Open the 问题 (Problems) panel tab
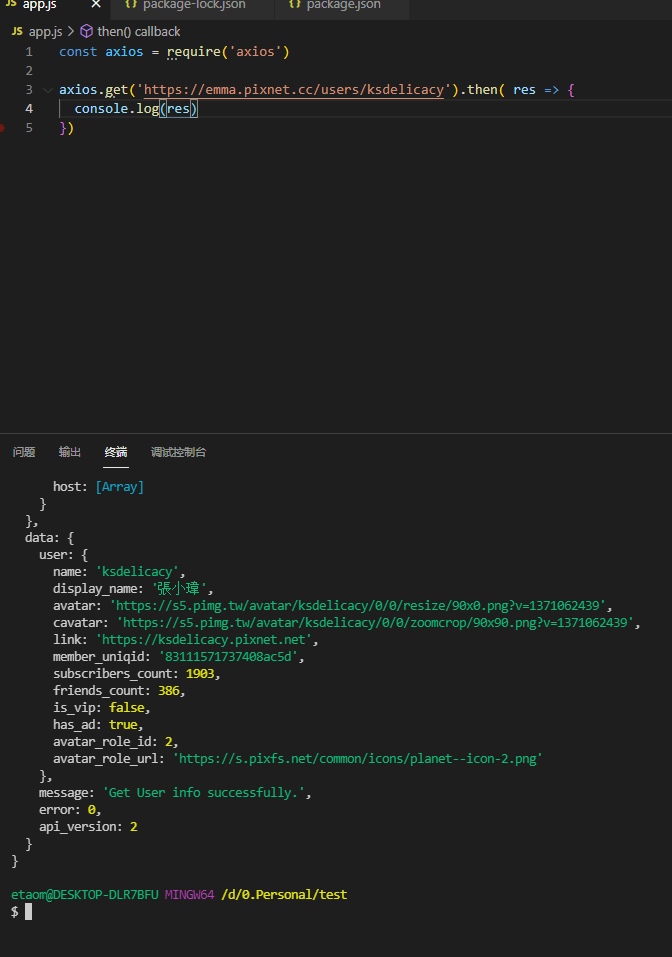This screenshot has width=672, height=957. [x=24, y=452]
